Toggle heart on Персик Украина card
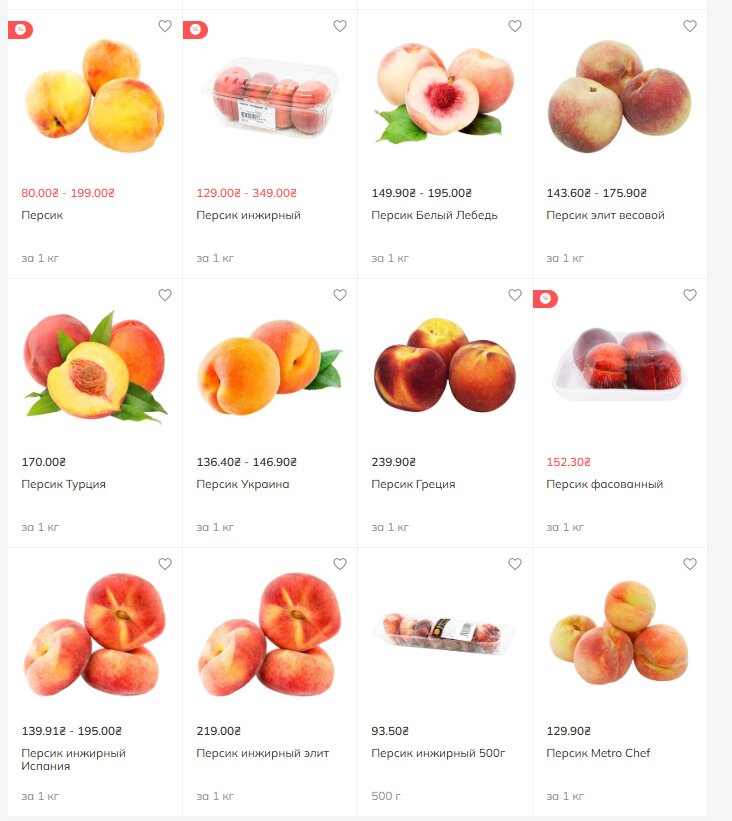The image size is (732, 821). (340, 295)
